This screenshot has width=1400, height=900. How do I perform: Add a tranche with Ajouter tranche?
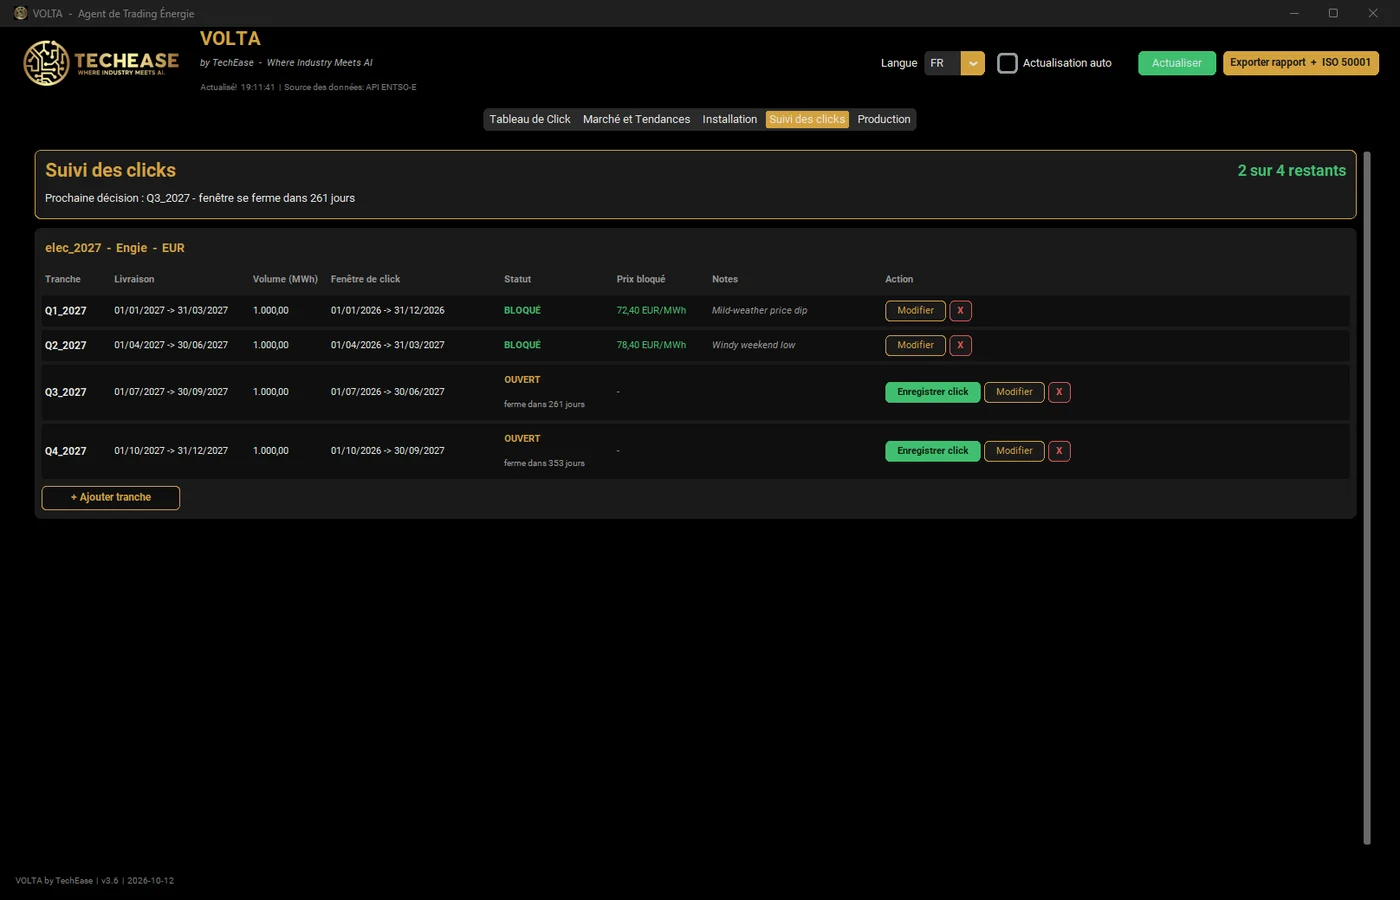[111, 498]
